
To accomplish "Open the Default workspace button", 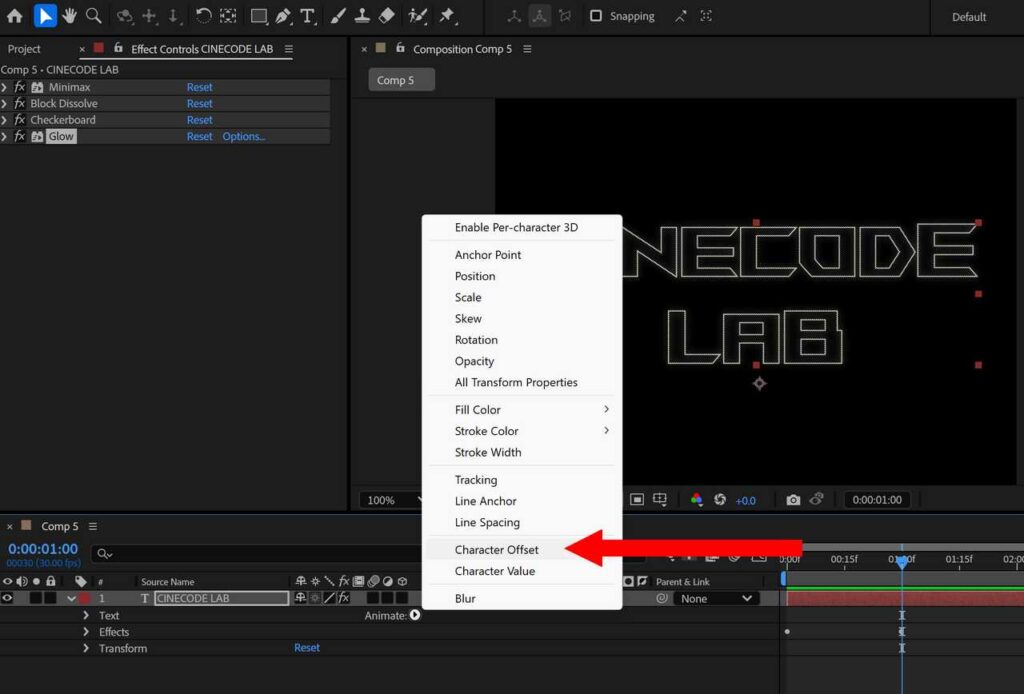I will pyautogui.click(x=968, y=17).
